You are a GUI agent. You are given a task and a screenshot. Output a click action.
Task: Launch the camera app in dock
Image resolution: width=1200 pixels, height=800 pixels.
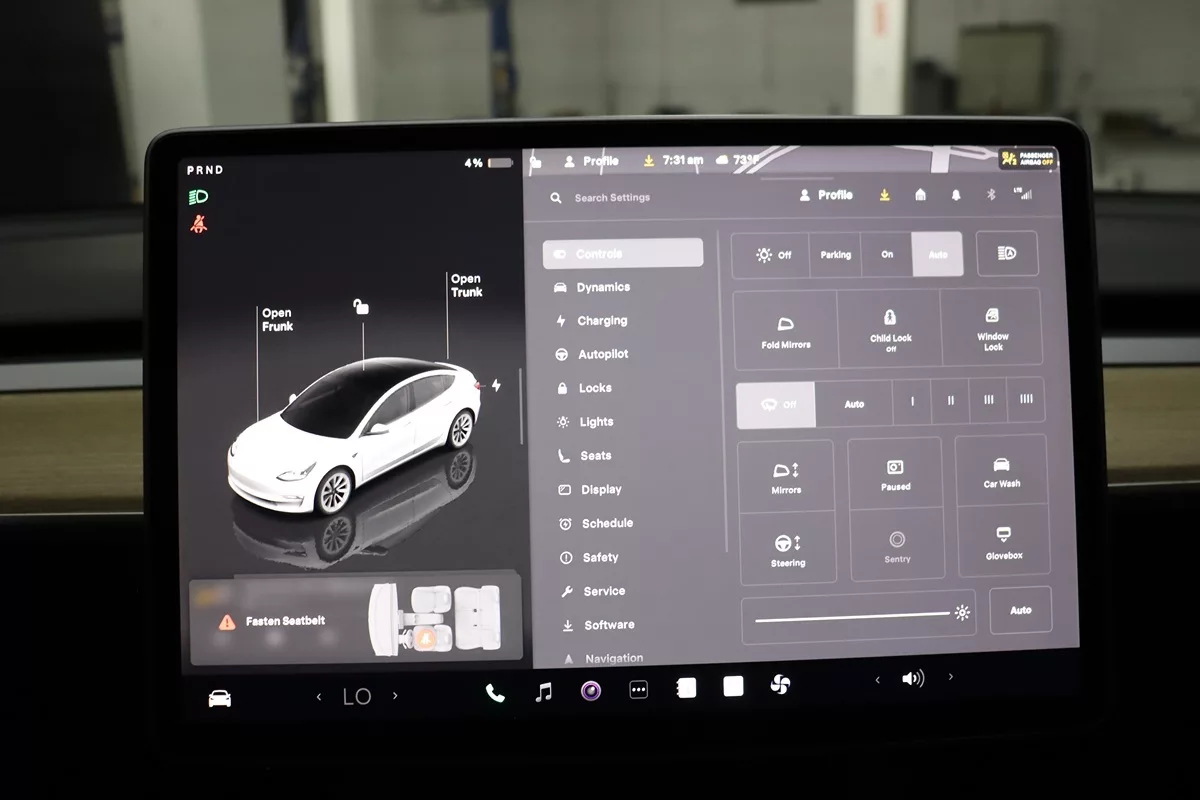click(x=591, y=690)
